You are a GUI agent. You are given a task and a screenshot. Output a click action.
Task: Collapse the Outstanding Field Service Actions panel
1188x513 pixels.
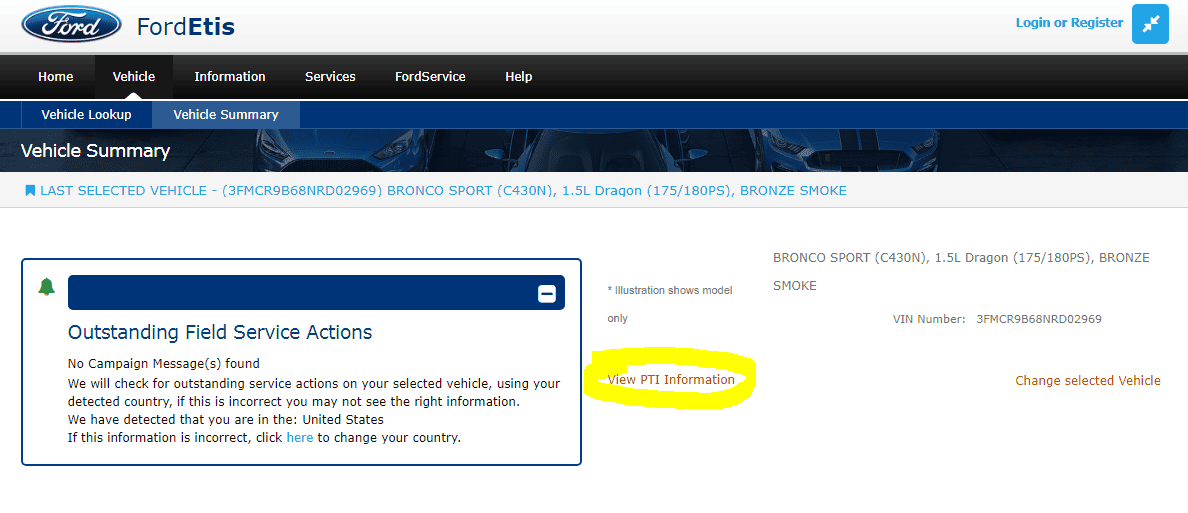point(546,293)
